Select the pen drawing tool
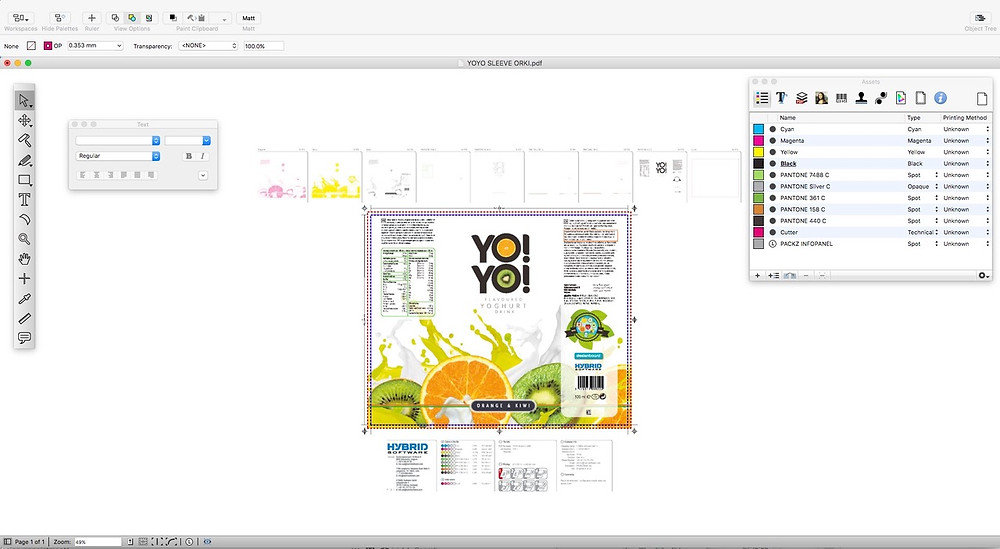 click(24, 160)
